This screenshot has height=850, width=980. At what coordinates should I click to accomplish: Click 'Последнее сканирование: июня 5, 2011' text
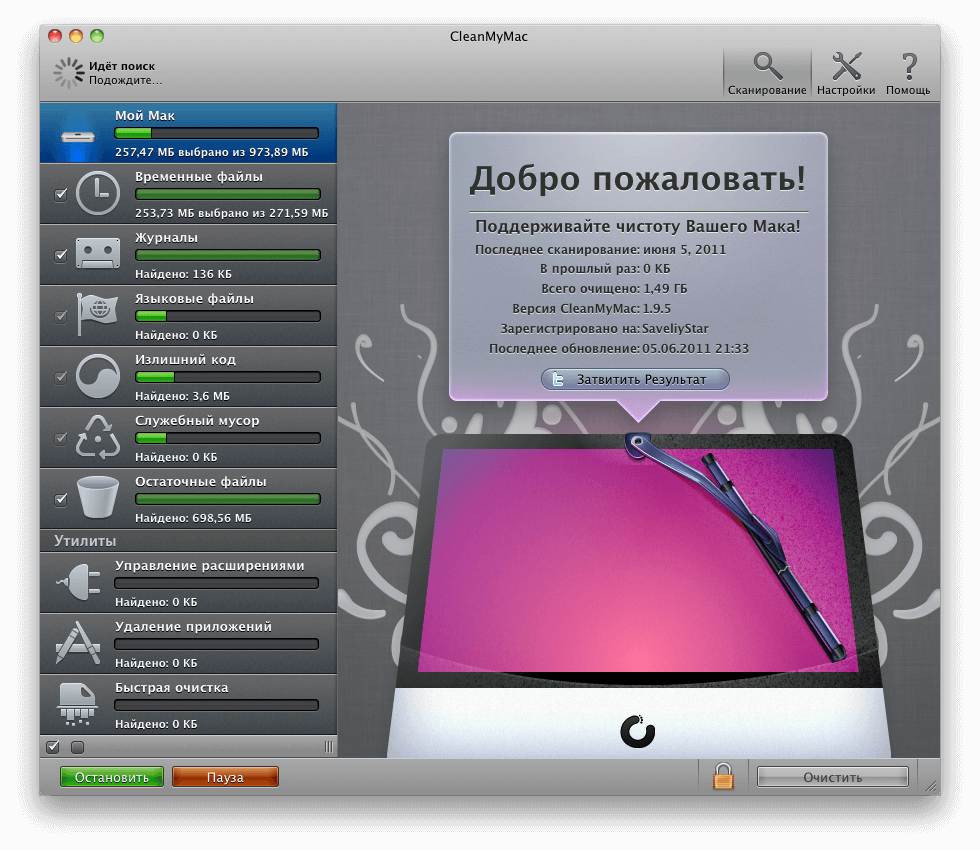coord(601,250)
